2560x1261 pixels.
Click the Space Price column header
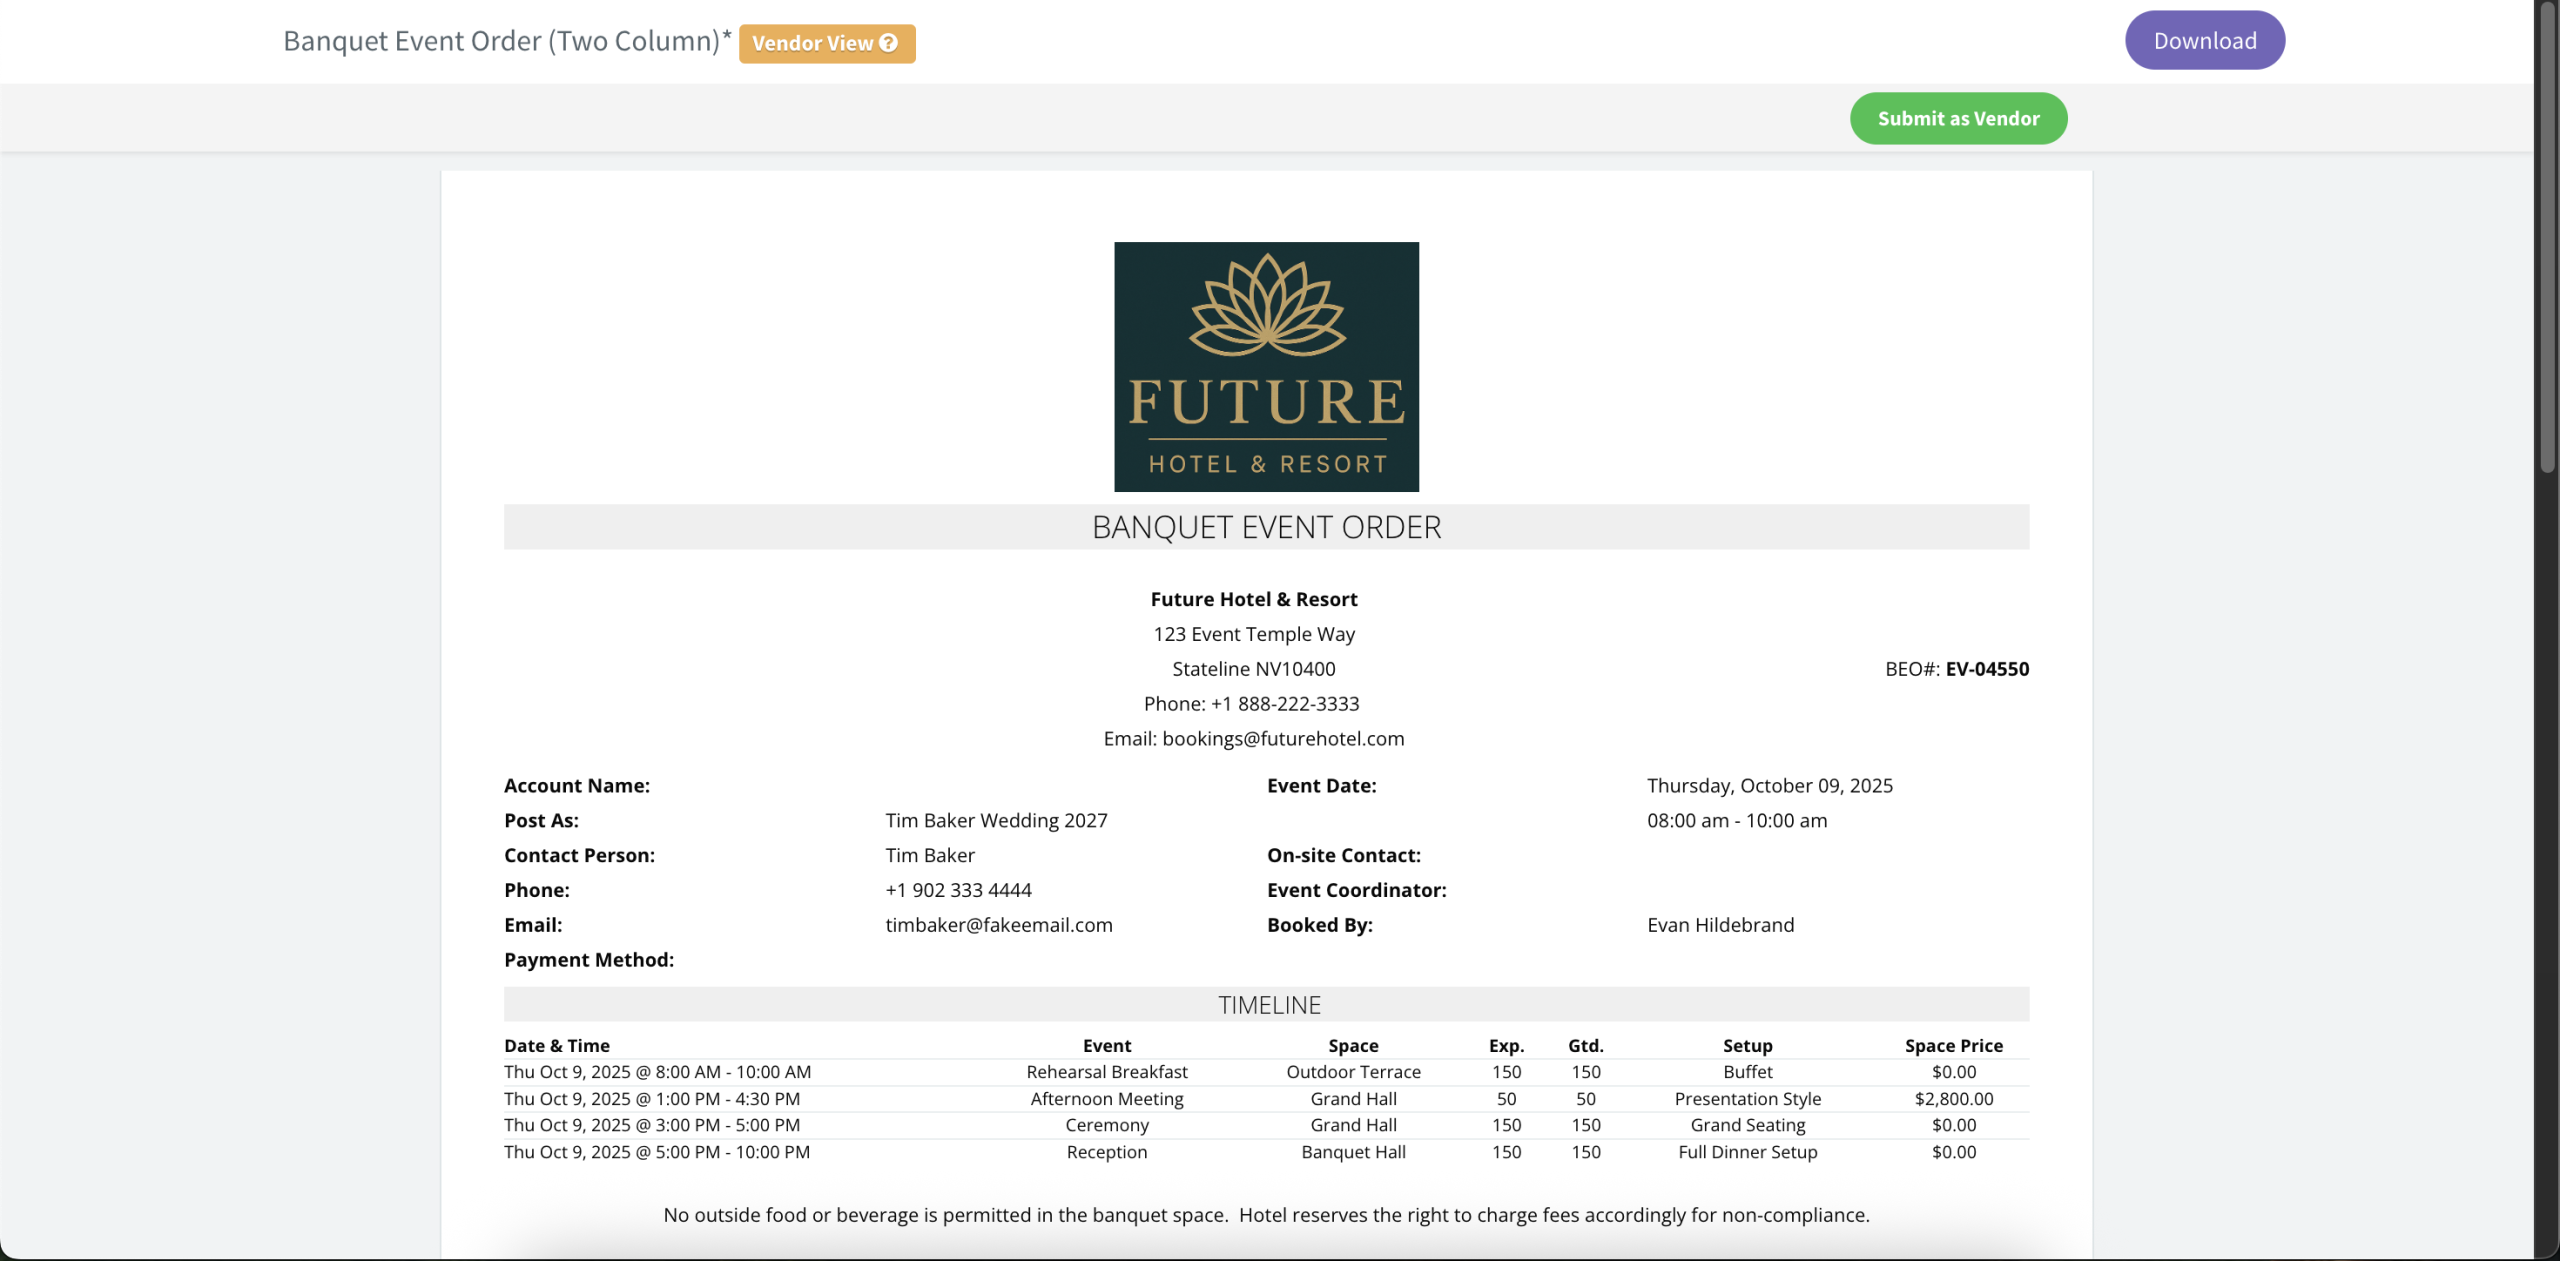click(1953, 1045)
